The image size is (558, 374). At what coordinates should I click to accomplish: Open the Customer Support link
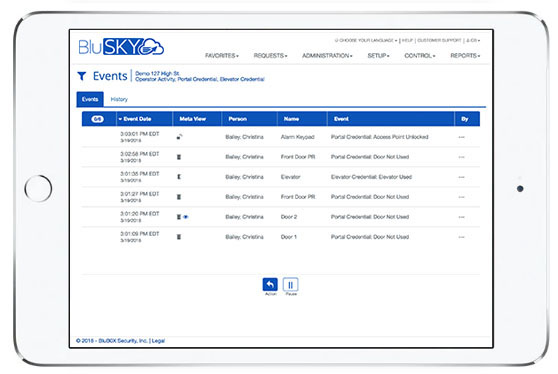tap(439, 40)
